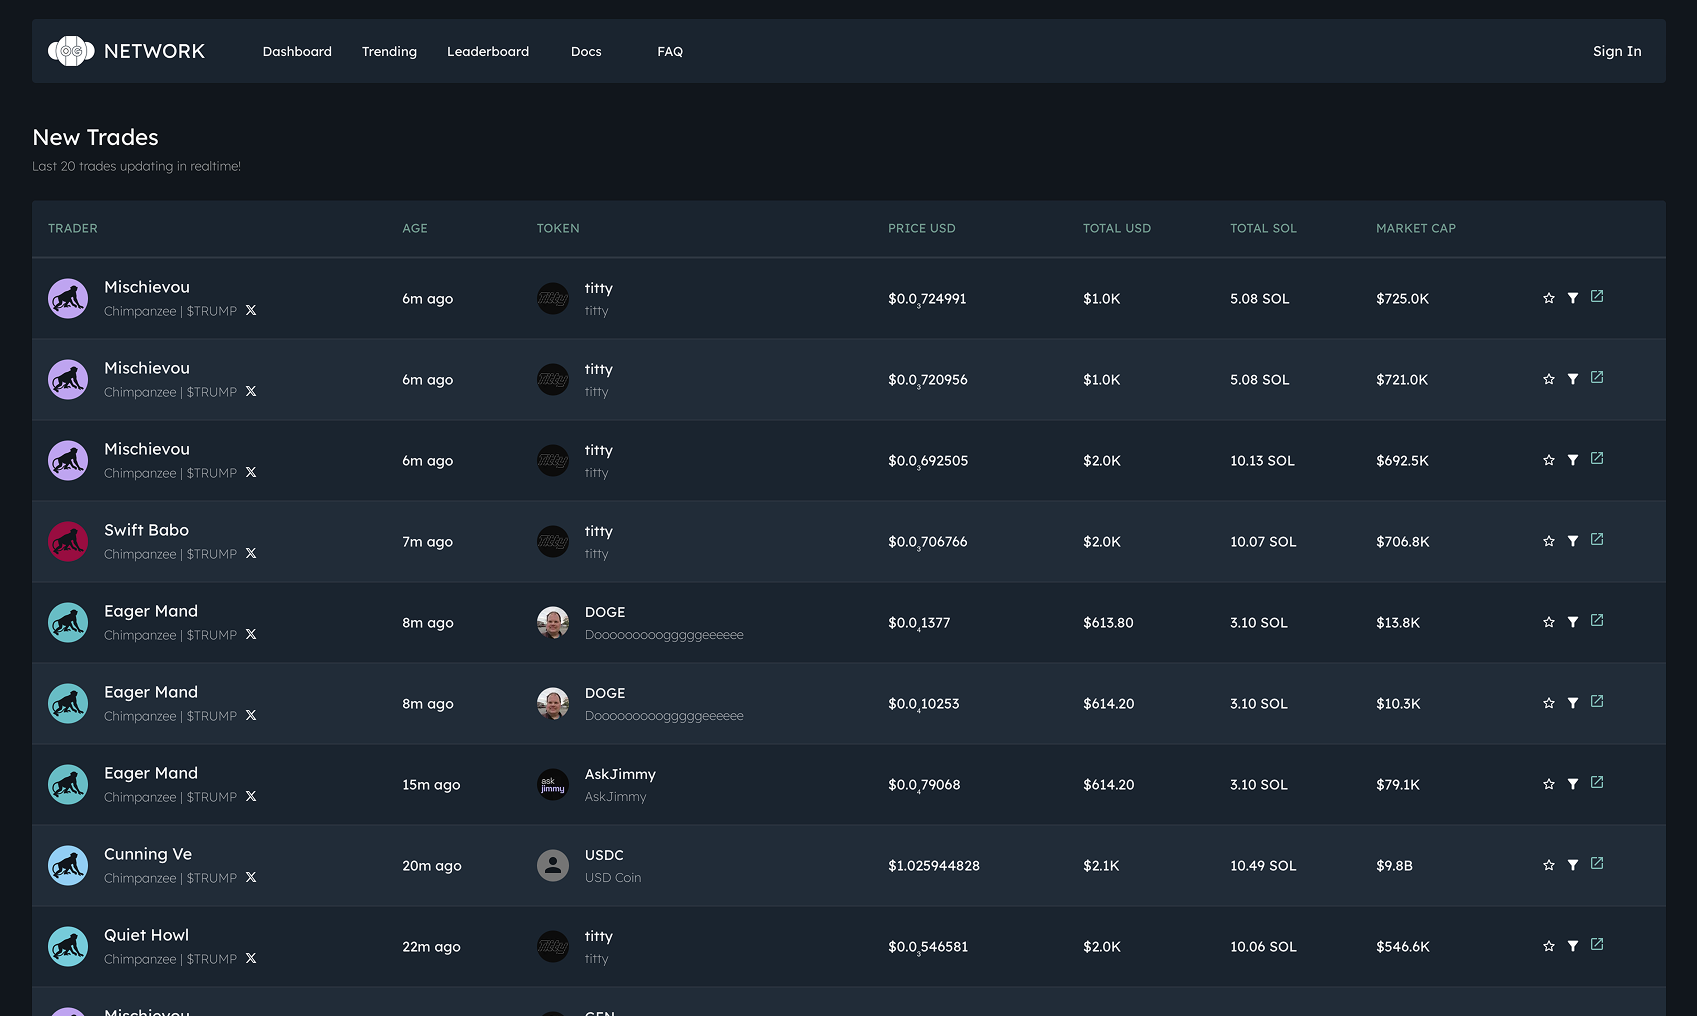Viewport: 1697px width, 1016px height.
Task: Open the Dashboard page
Action: 297,51
